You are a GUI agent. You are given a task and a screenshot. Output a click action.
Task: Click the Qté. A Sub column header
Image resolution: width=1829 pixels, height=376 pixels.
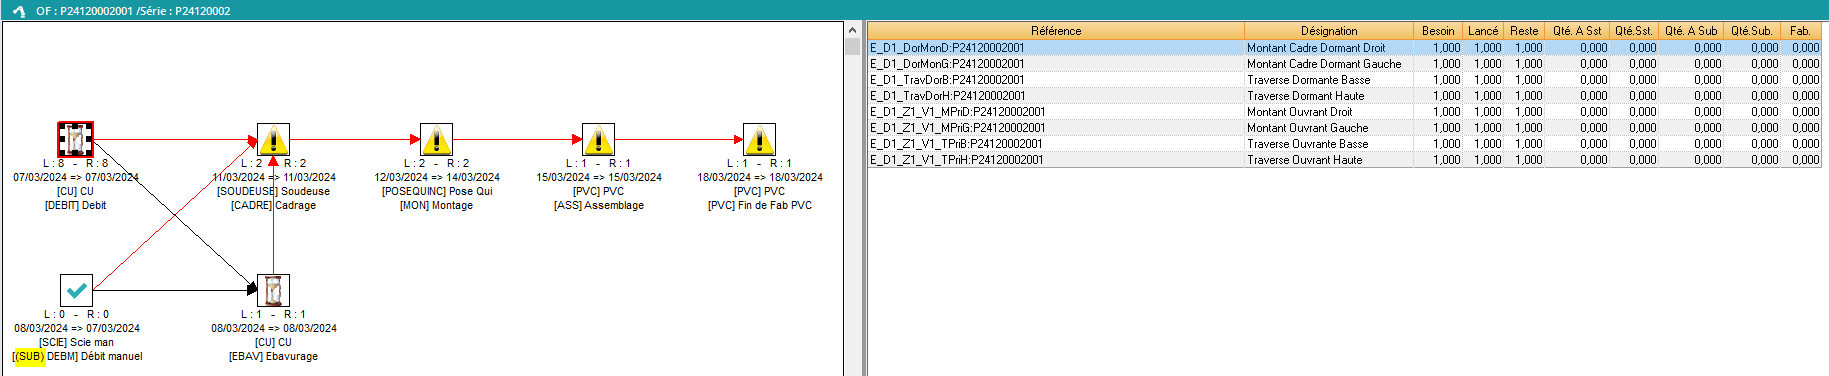tap(1691, 31)
